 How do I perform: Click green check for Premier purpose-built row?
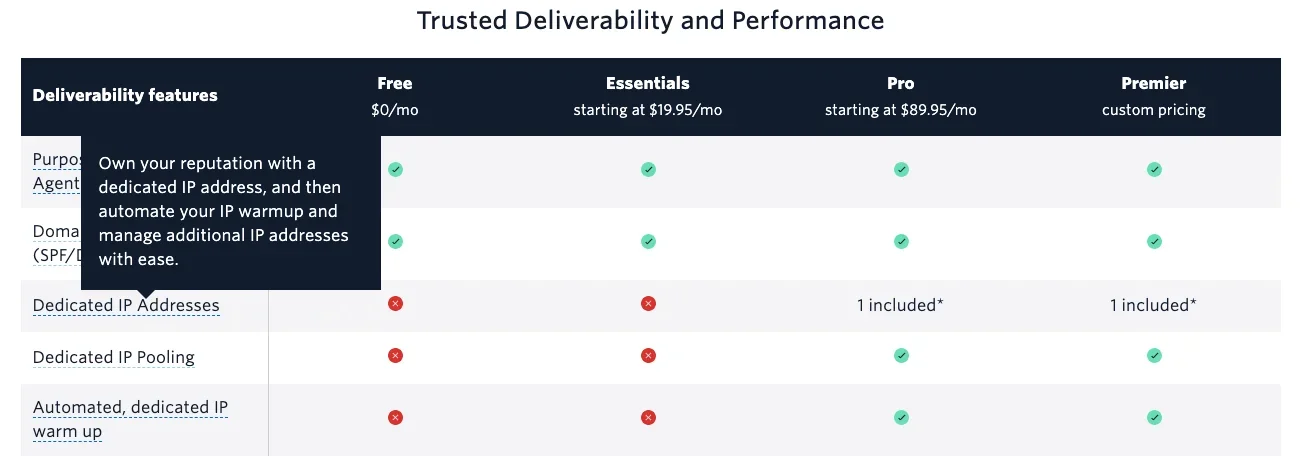pyautogui.click(x=1154, y=170)
